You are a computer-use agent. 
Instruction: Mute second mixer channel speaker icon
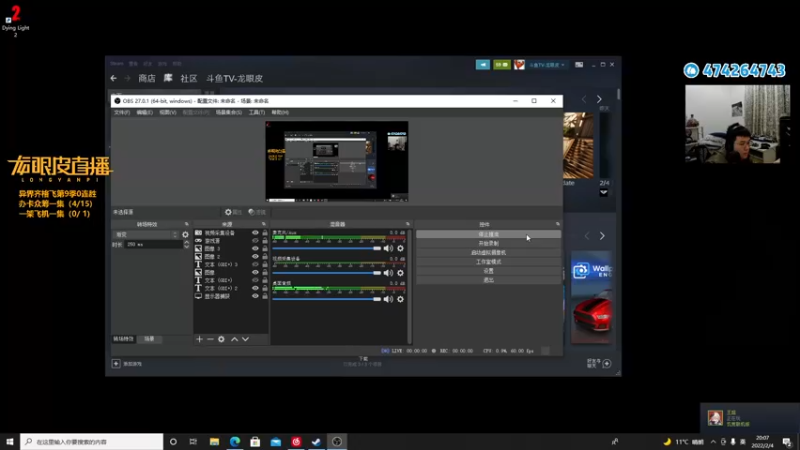[x=388, y=273]
